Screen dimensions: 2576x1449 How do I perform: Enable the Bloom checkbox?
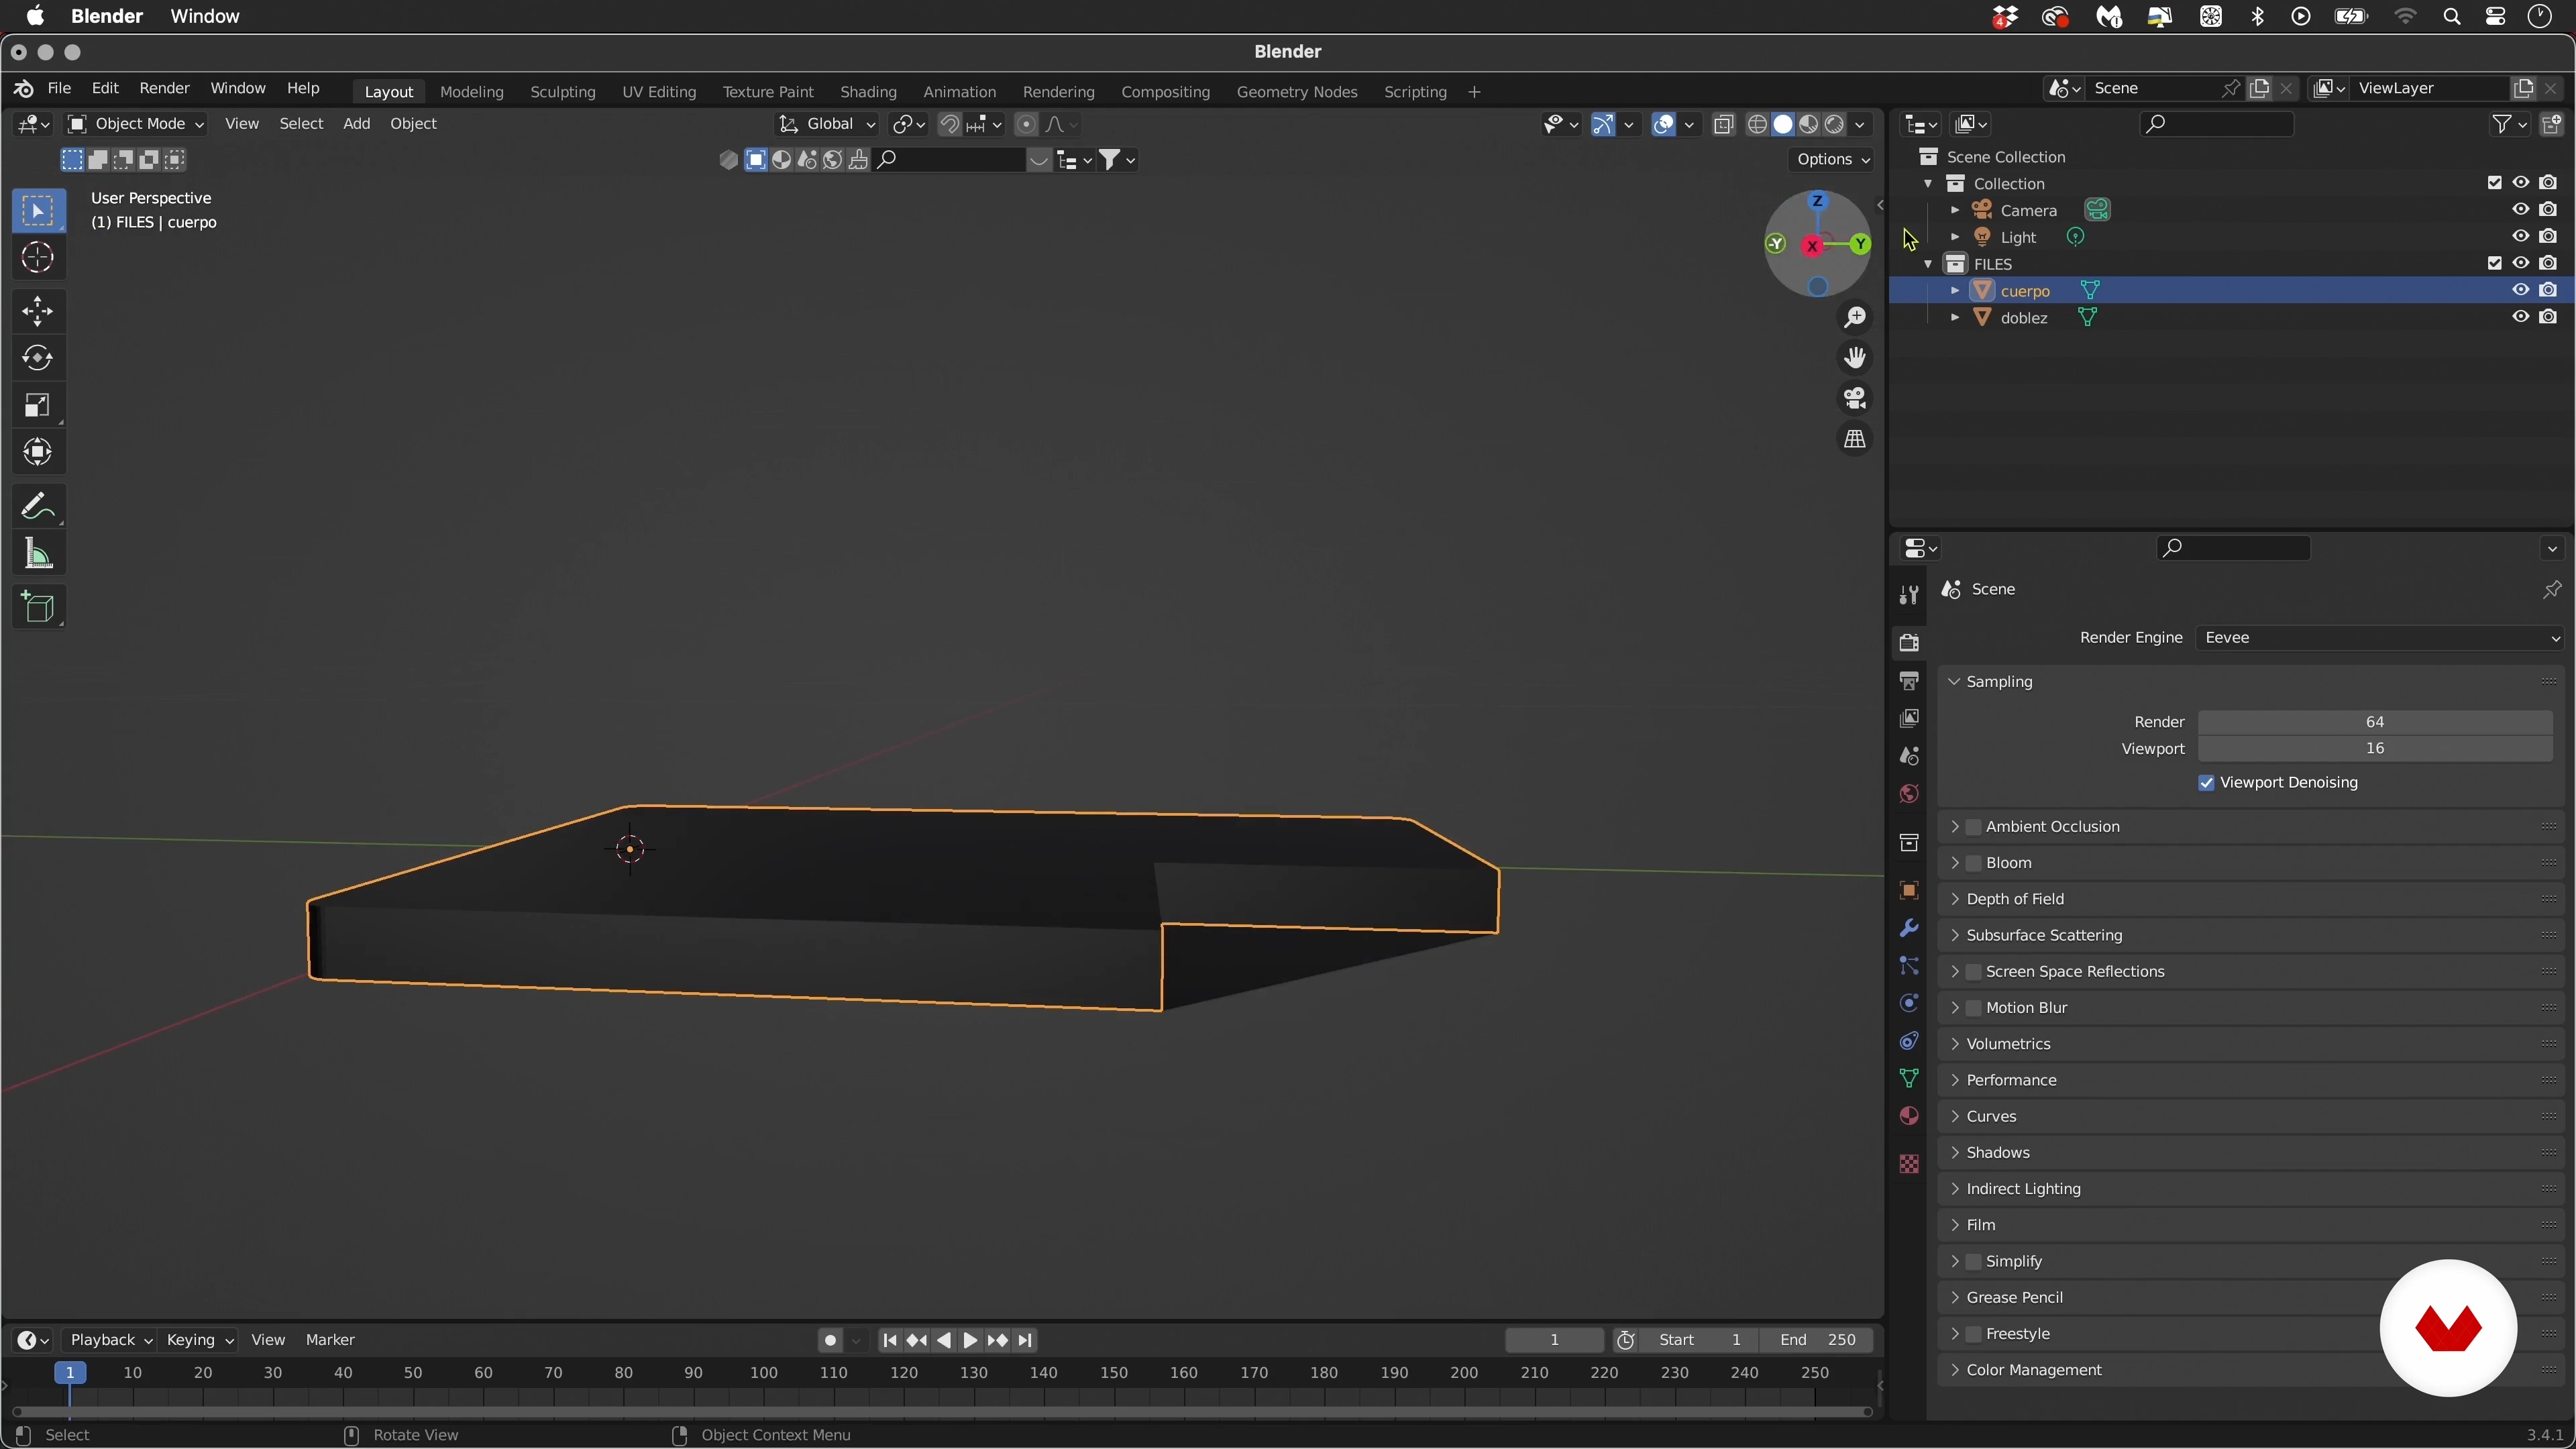click(1974, 863)
